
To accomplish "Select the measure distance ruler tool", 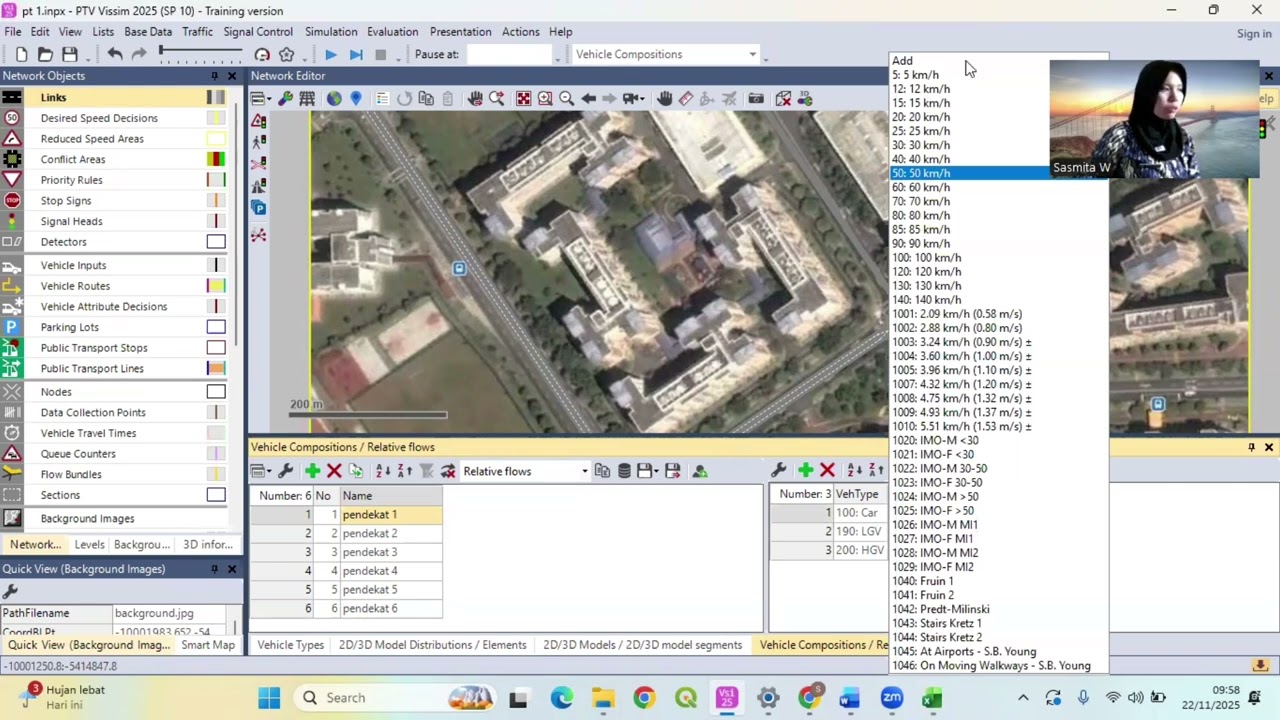I will [x=686, y=99].
